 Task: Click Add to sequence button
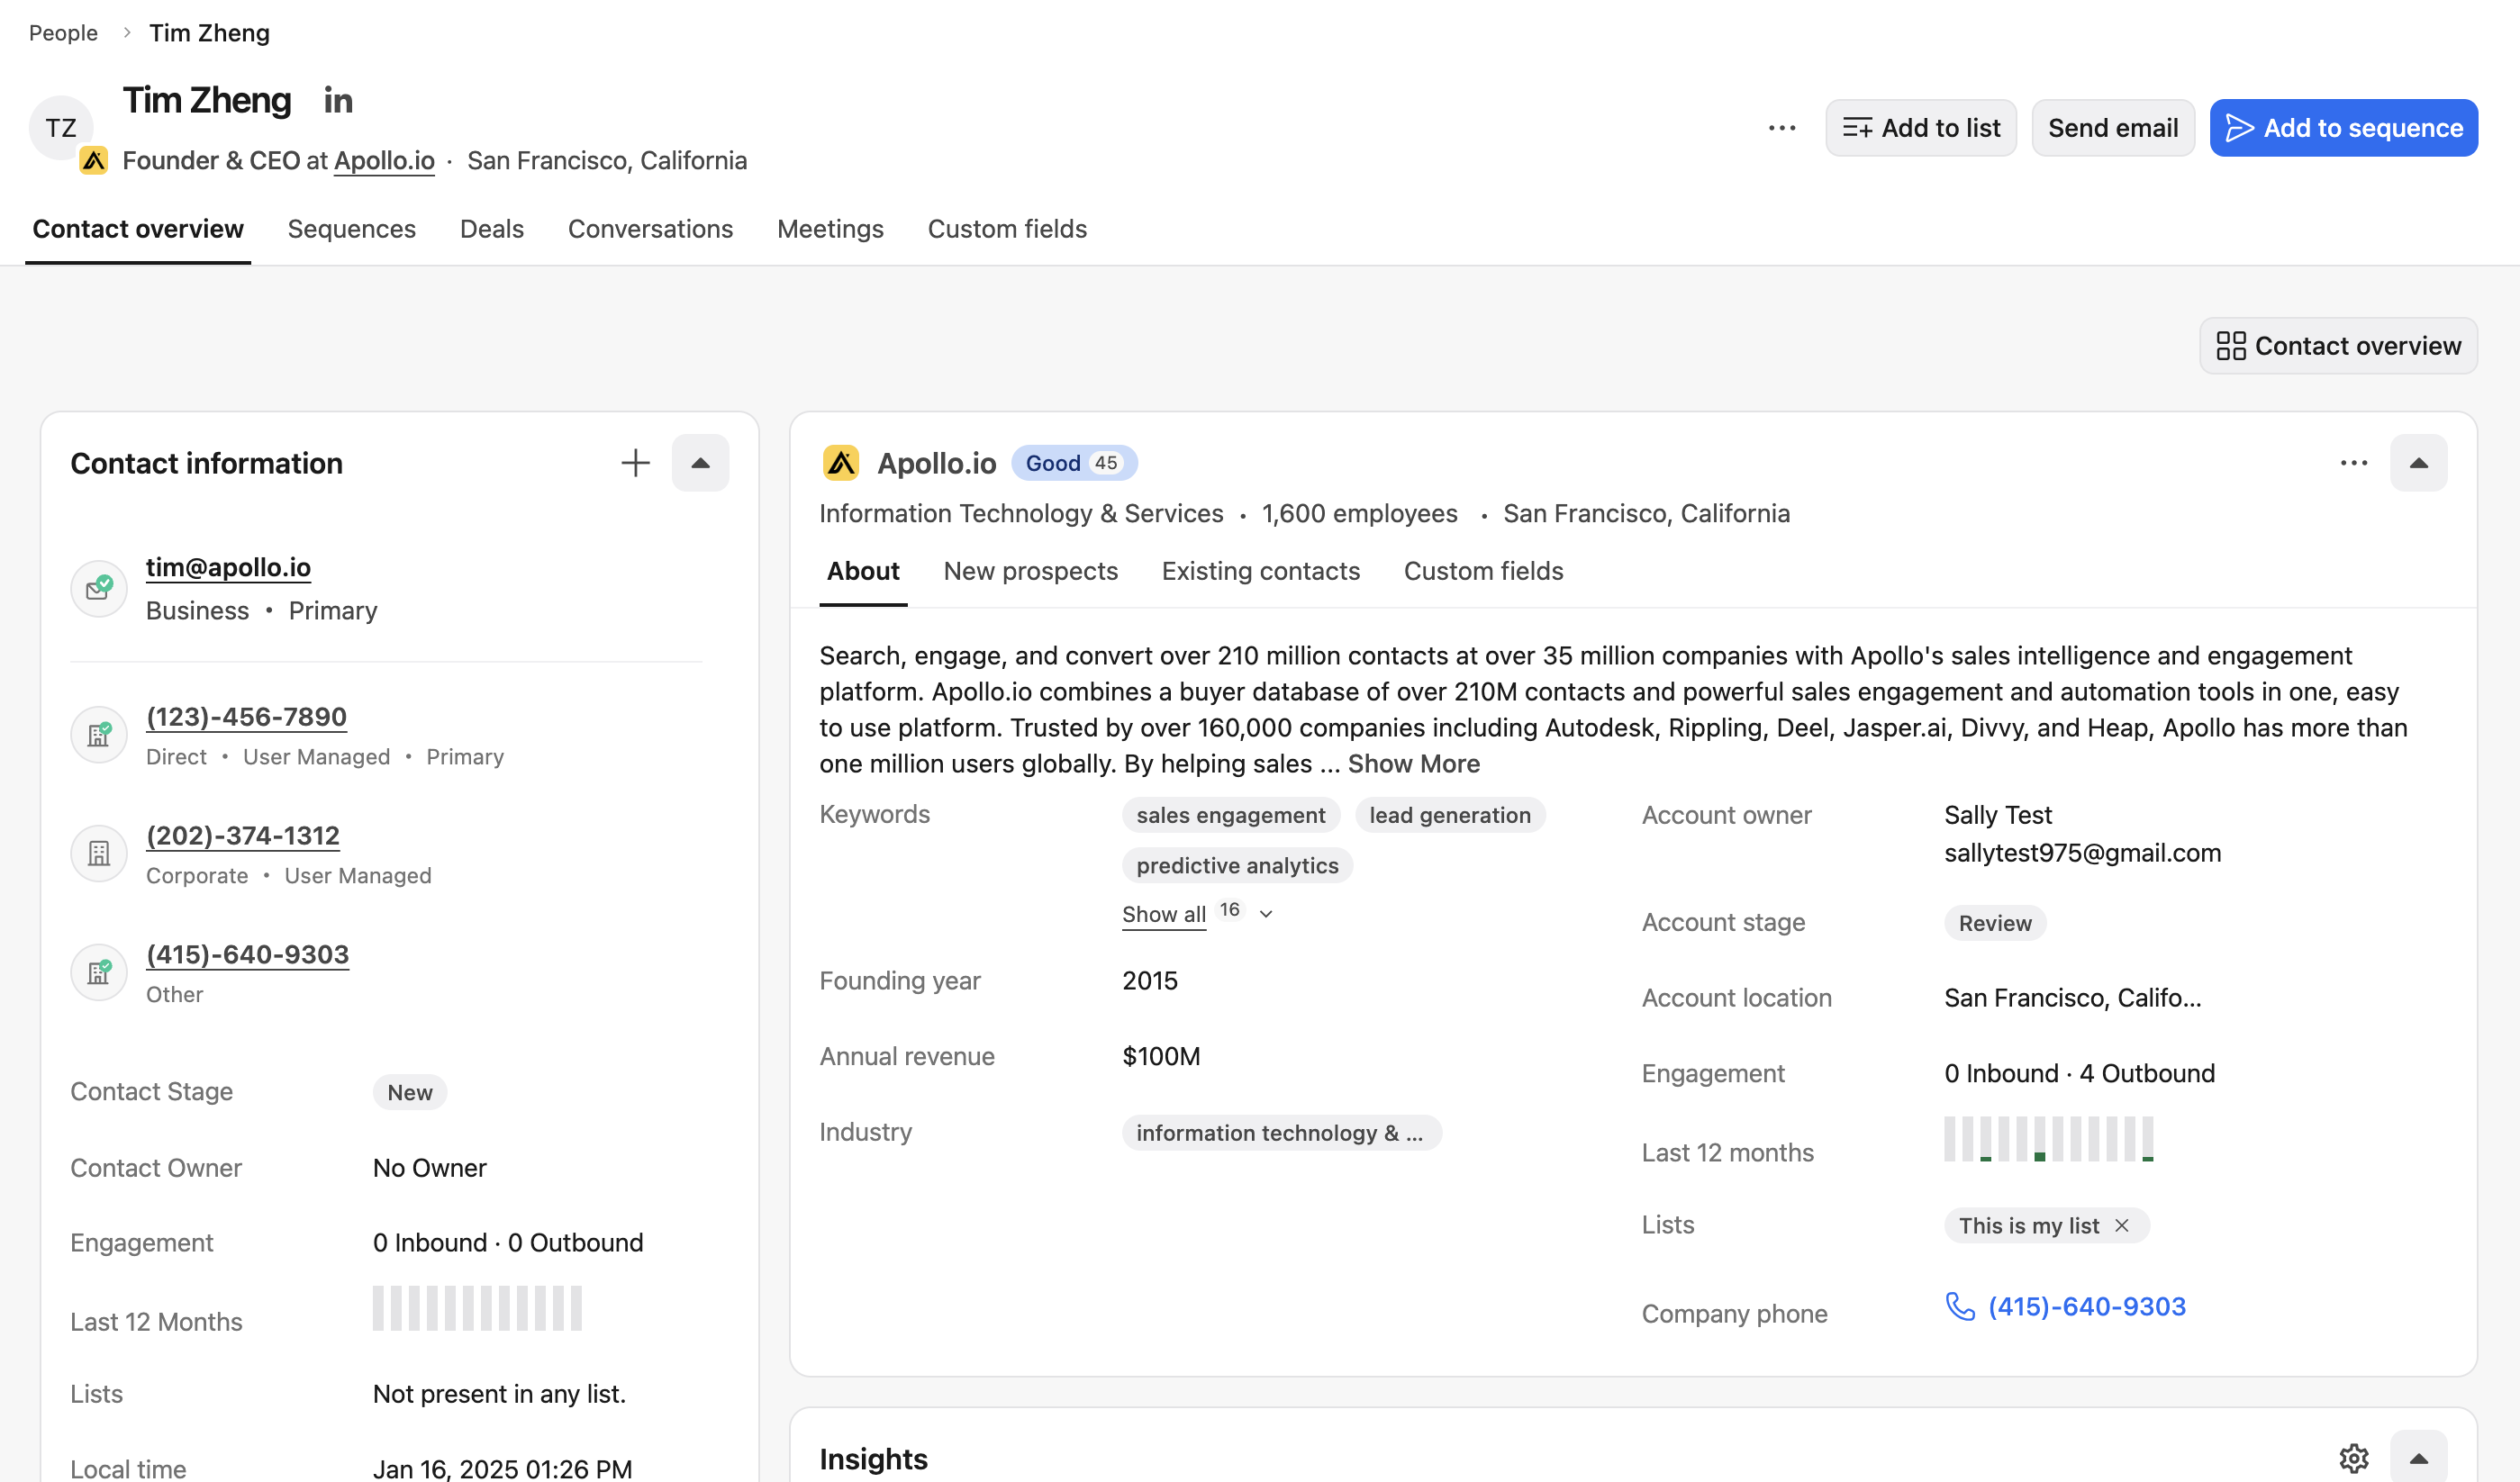point(2343,128)
